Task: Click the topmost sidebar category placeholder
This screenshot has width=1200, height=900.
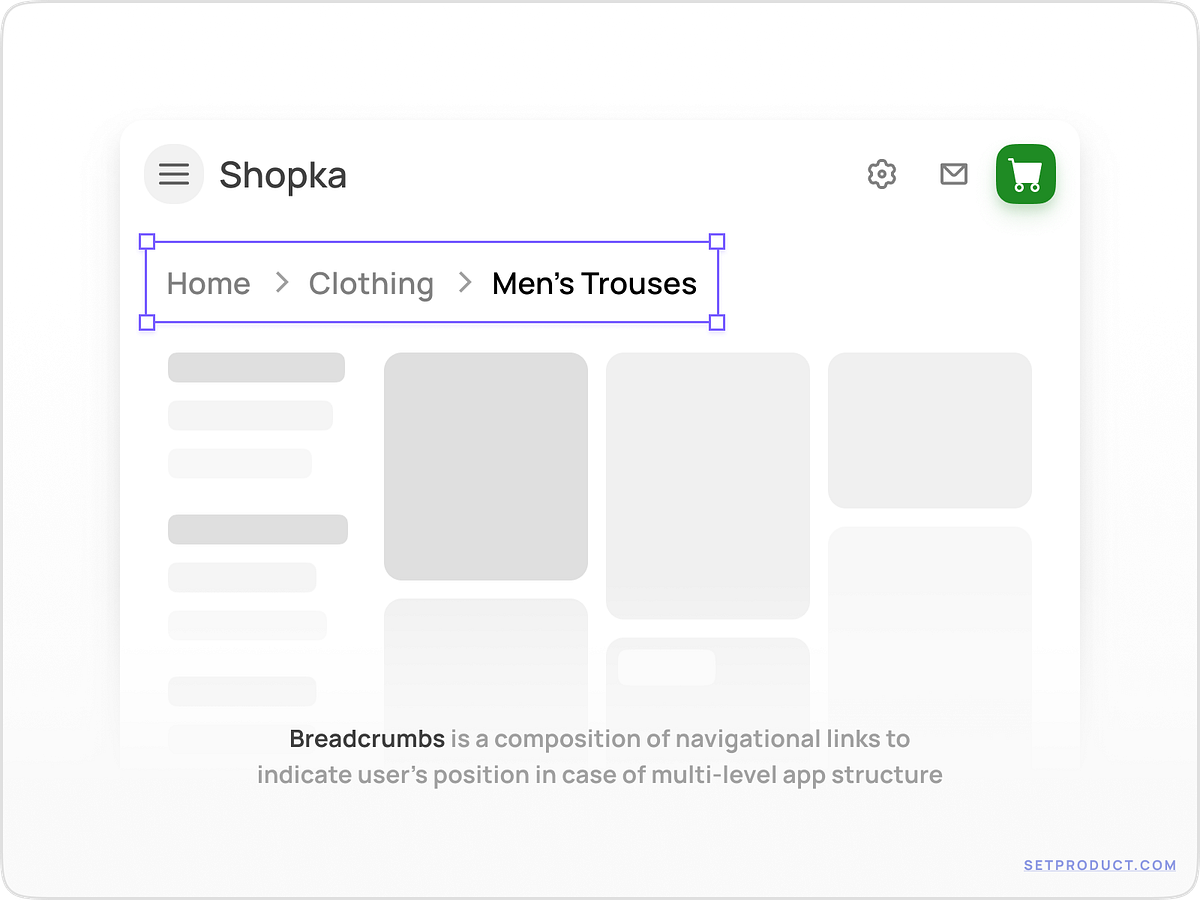Action: click(256, 367)
